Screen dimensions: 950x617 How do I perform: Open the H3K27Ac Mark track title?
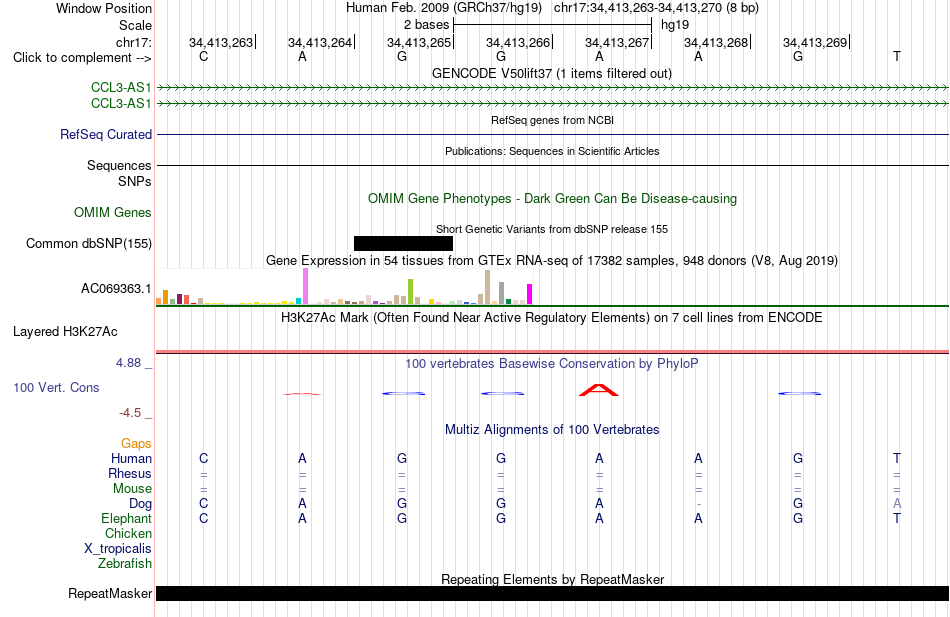pos(552,318)
